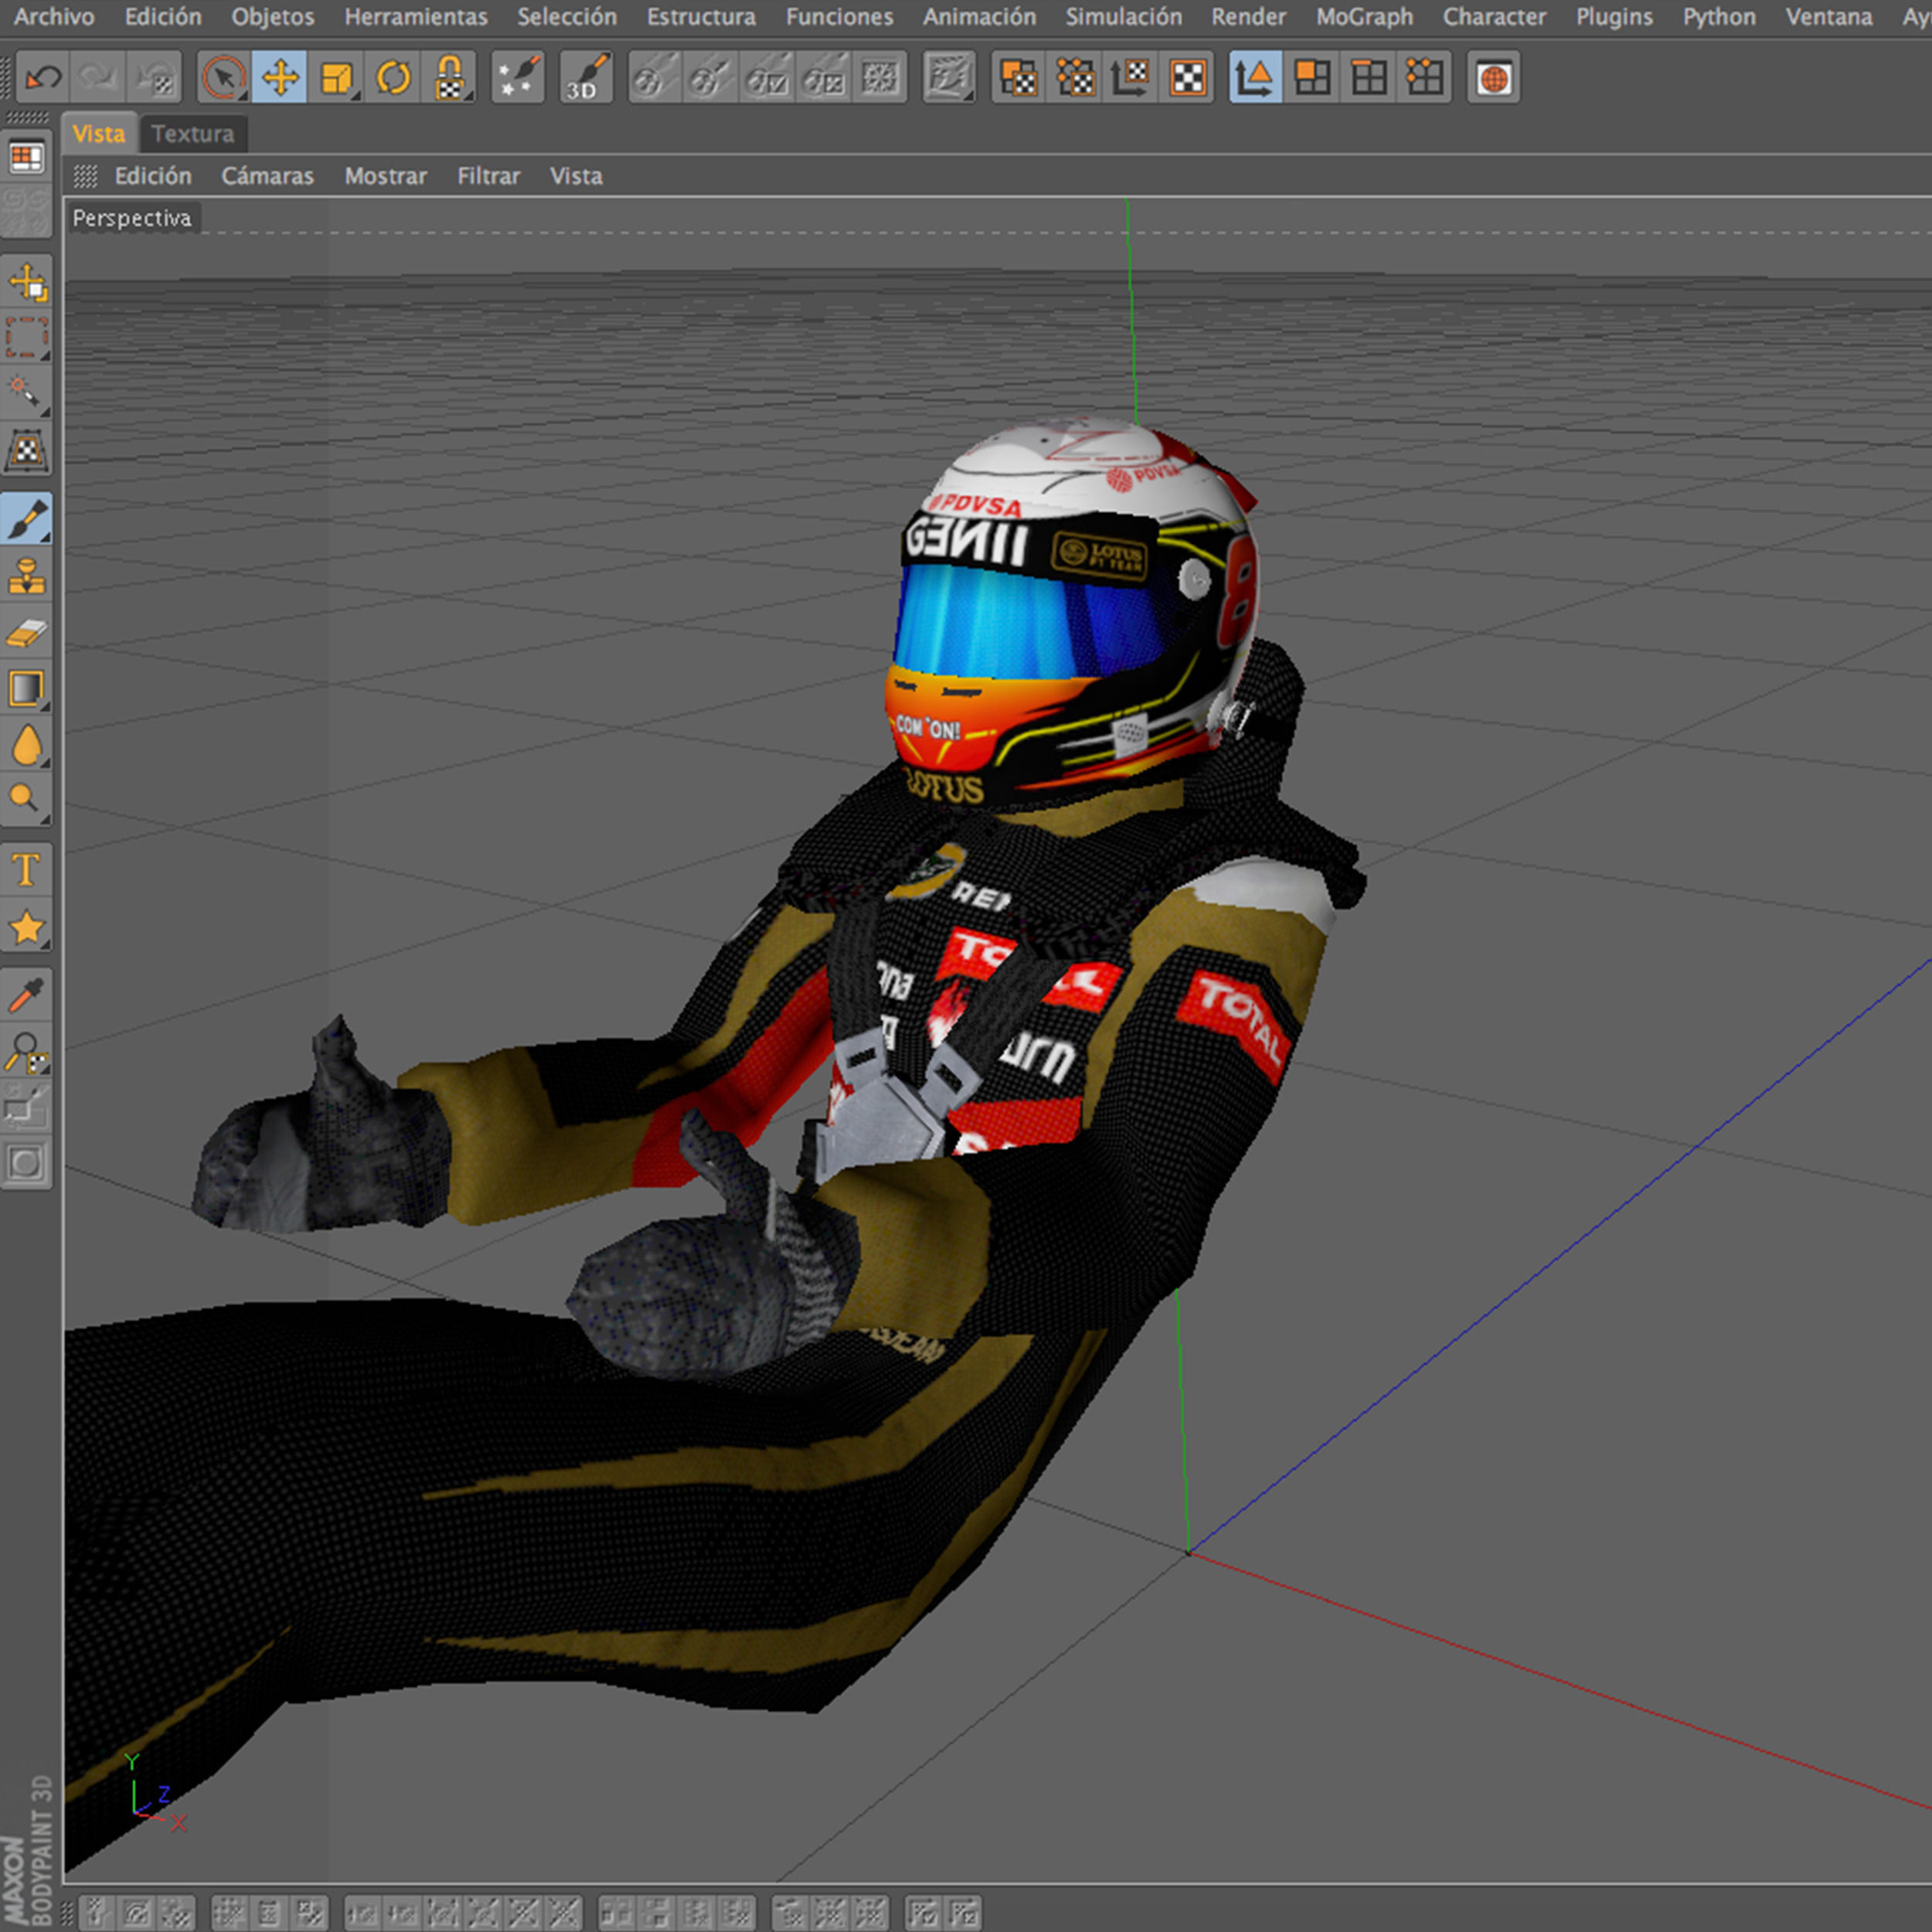This screenshot has height=1932, width=1932.
Task: Enable the axis mode triangle icon
Action: [1255, 77]
